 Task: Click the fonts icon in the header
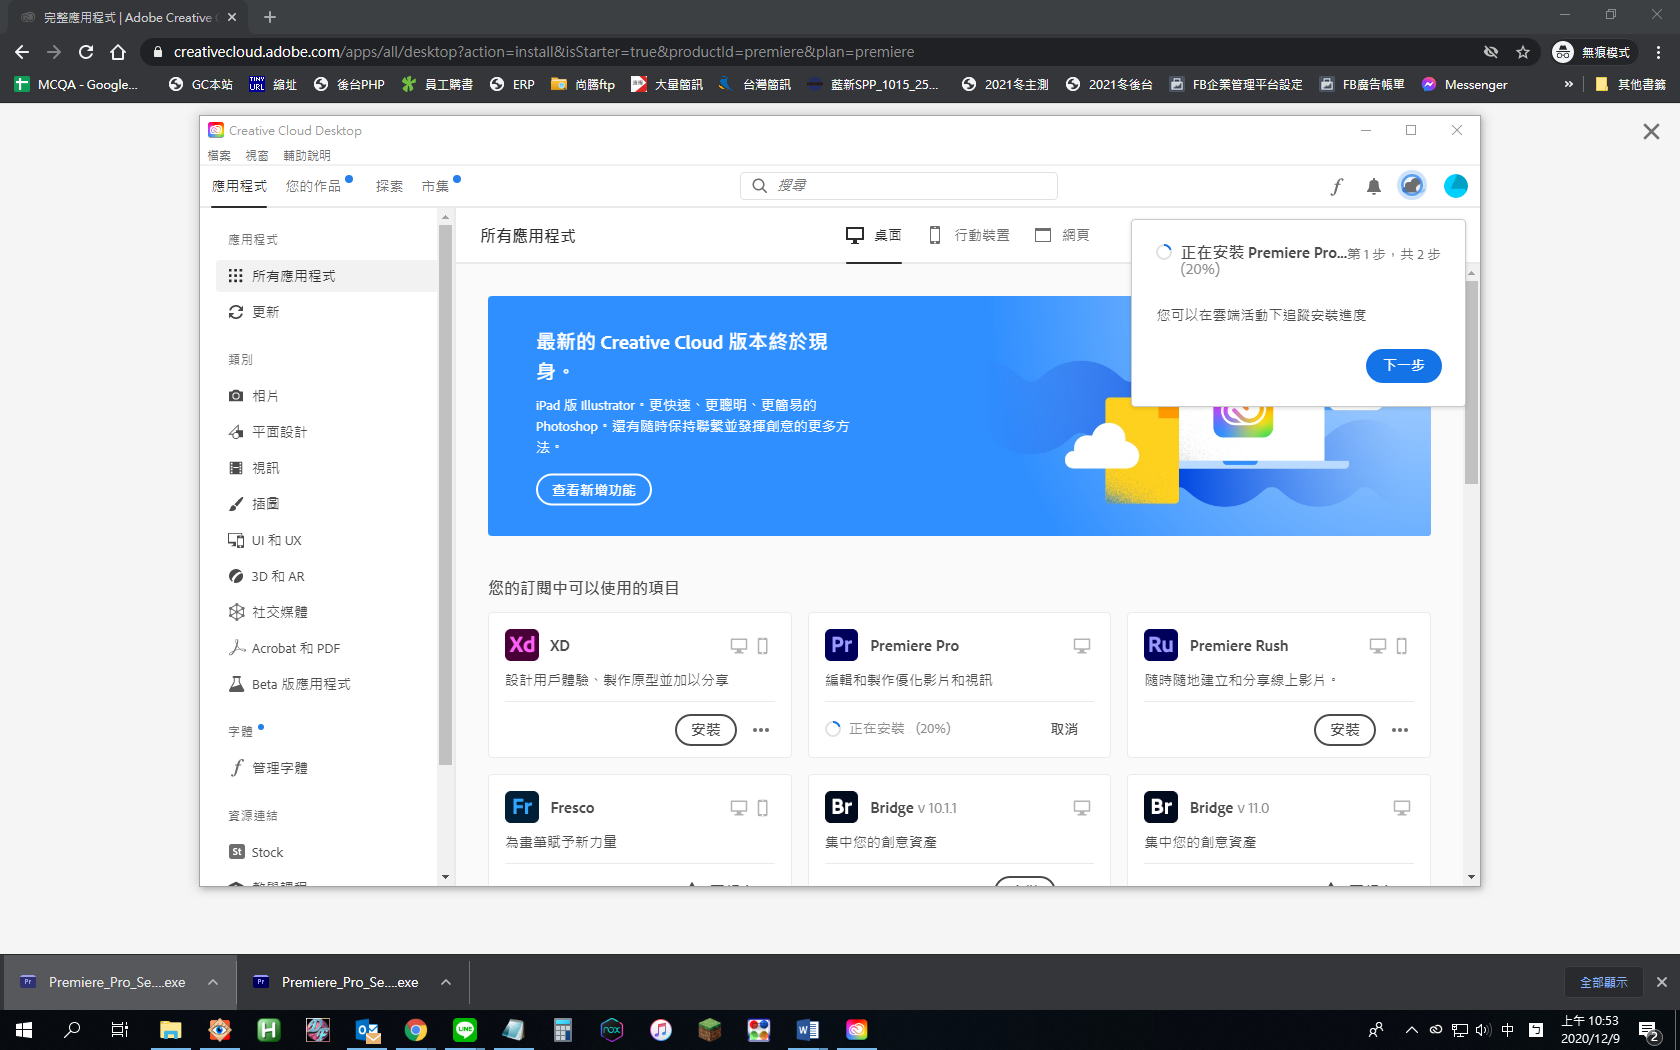[1336, 186]
